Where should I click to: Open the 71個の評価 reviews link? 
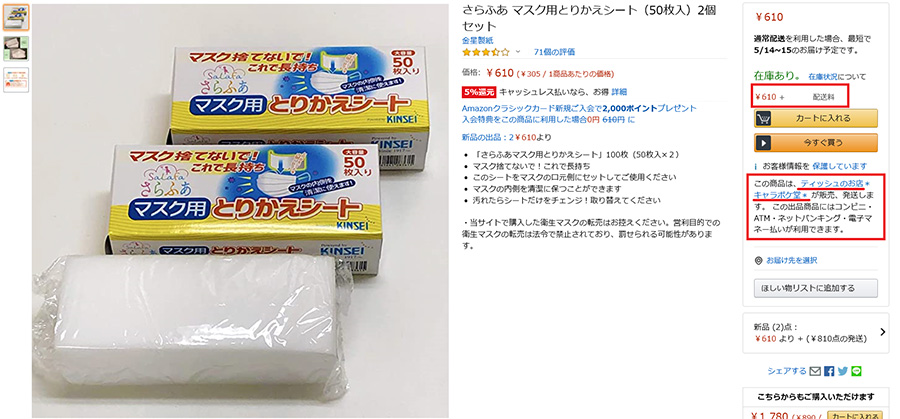click(554, 52)
